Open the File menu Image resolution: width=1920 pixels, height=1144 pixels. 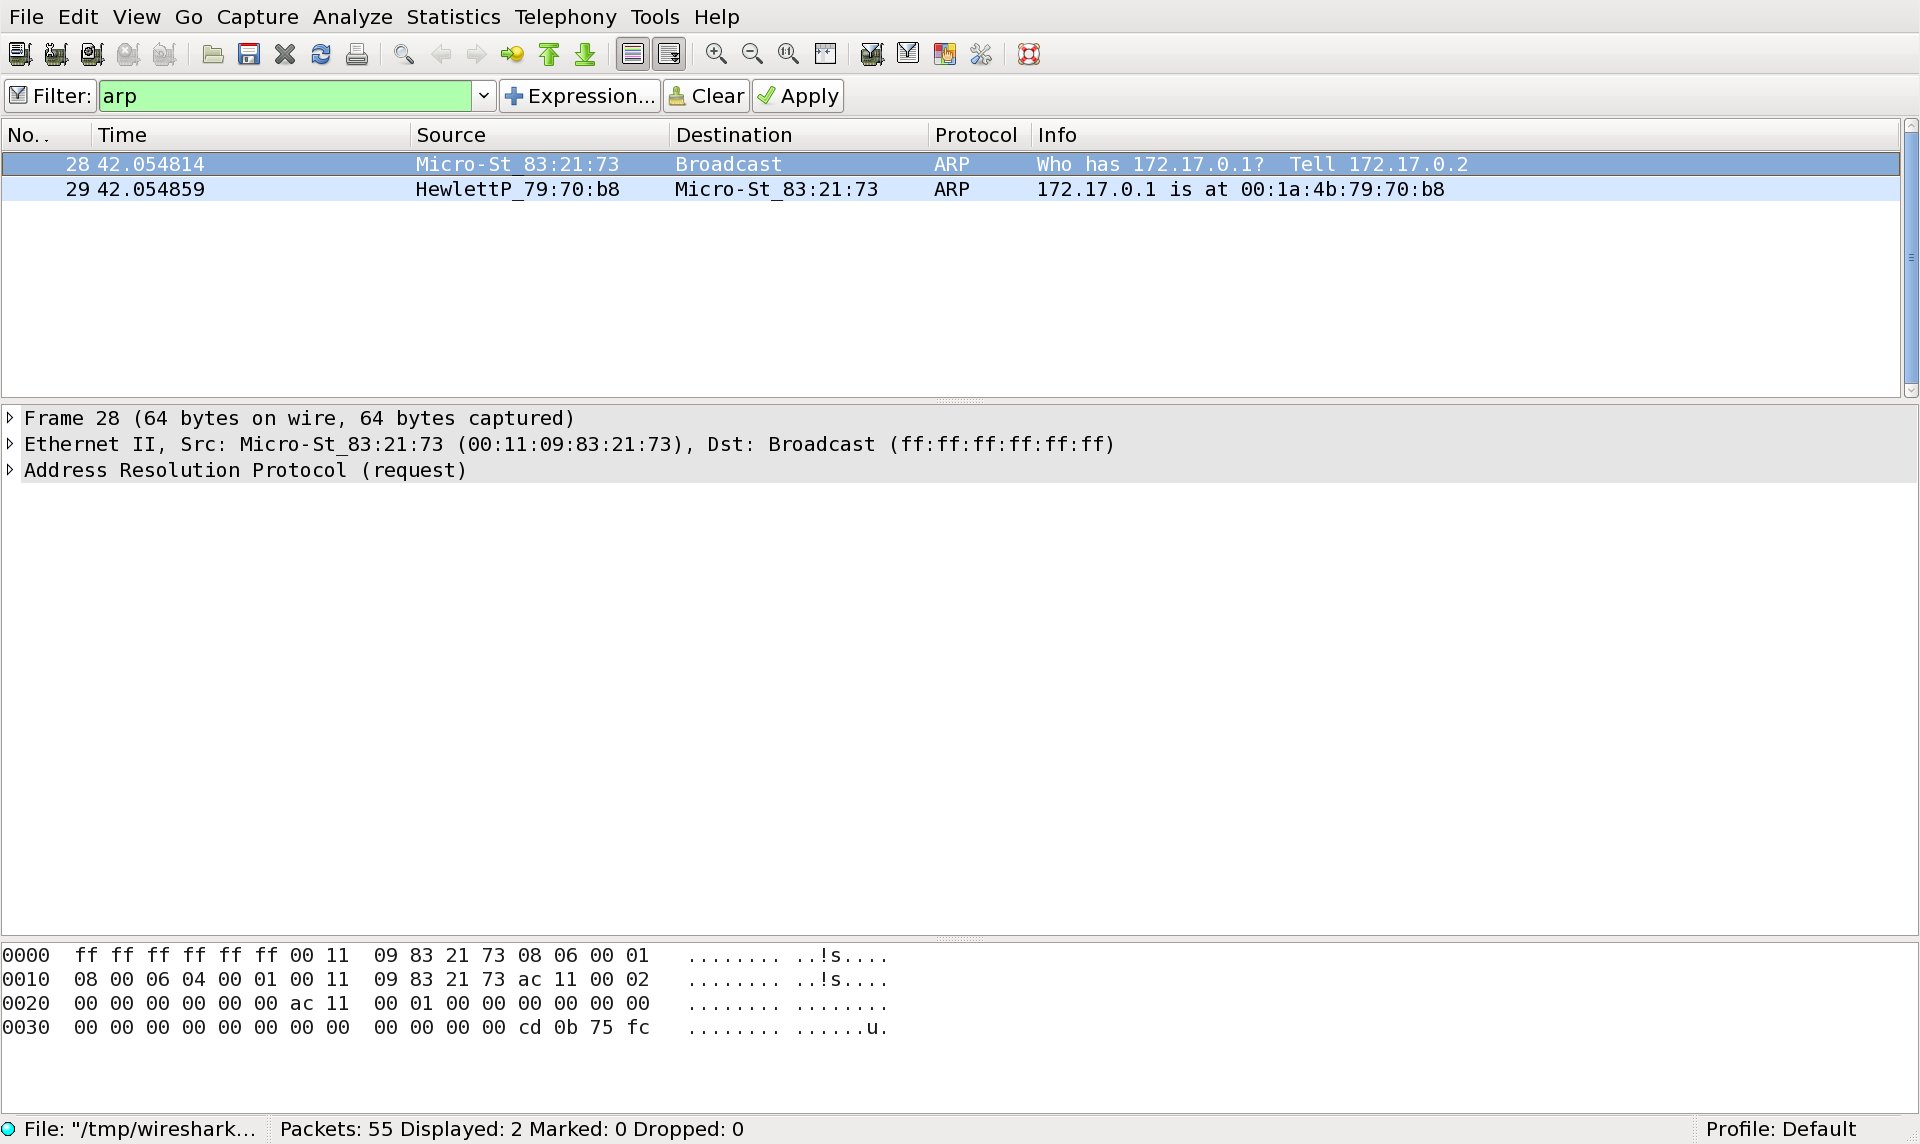[26, 17]
